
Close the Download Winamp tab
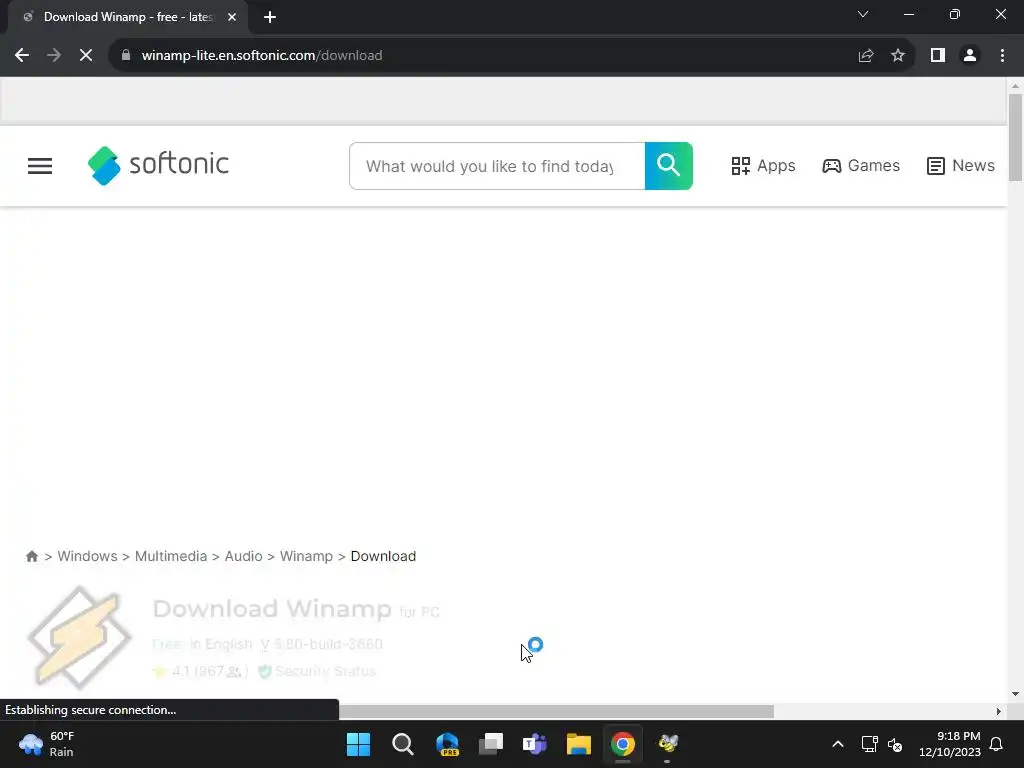click(x=232, y=17)
